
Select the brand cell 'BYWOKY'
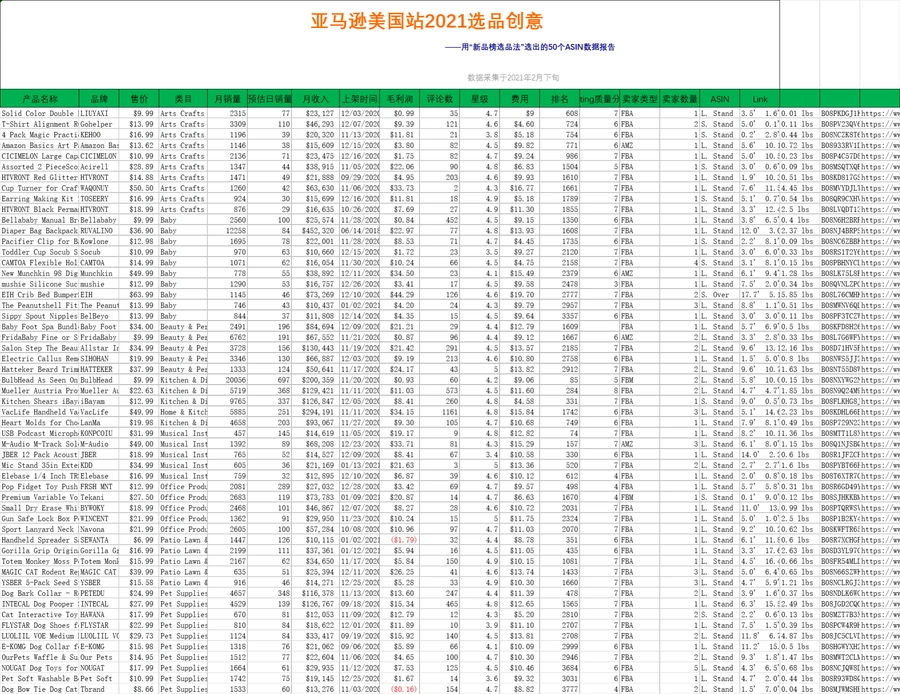99,508
